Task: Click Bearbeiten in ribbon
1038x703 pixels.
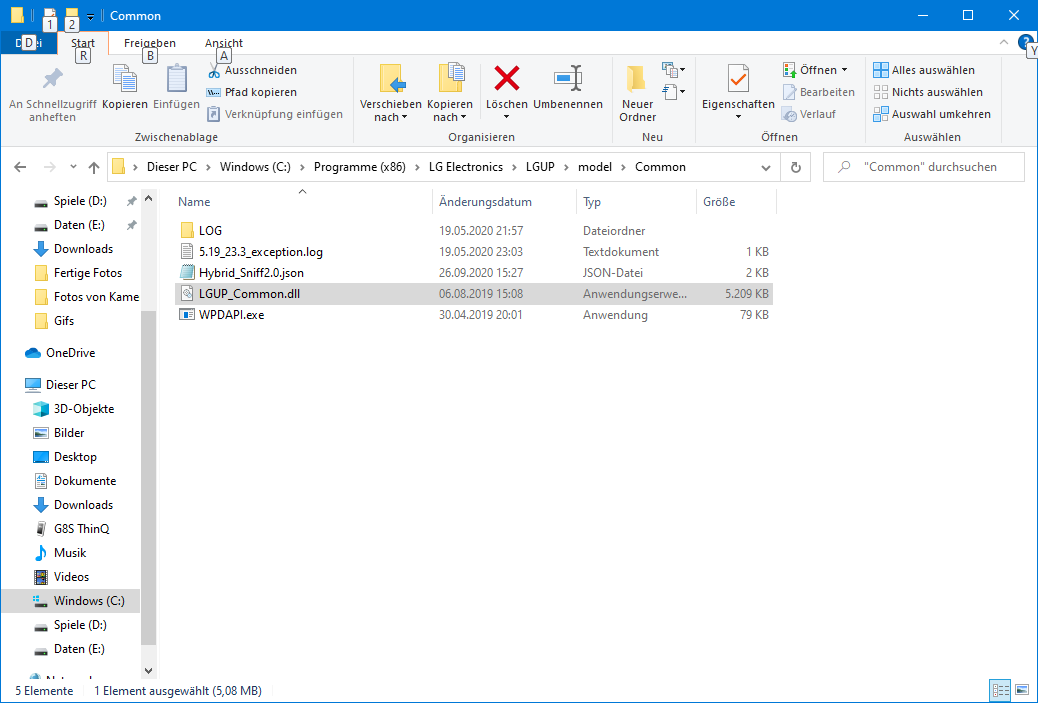Action: click(819, 92)
